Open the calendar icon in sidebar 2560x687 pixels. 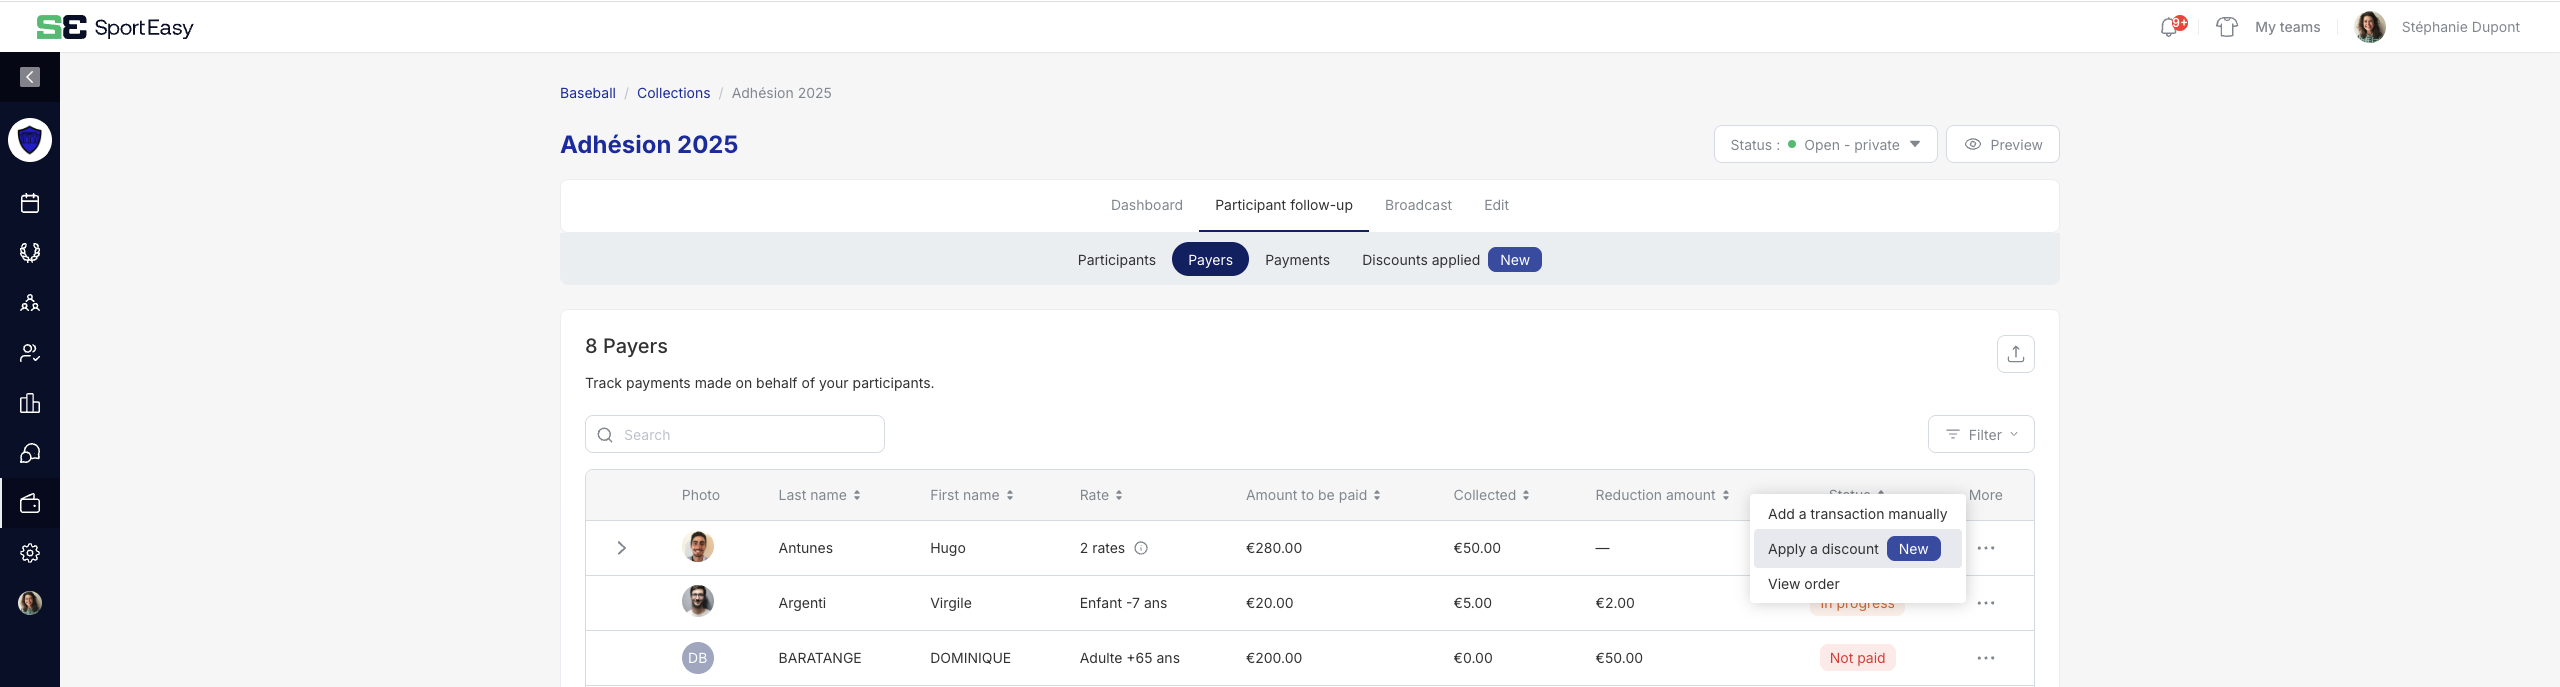(30, 203)
